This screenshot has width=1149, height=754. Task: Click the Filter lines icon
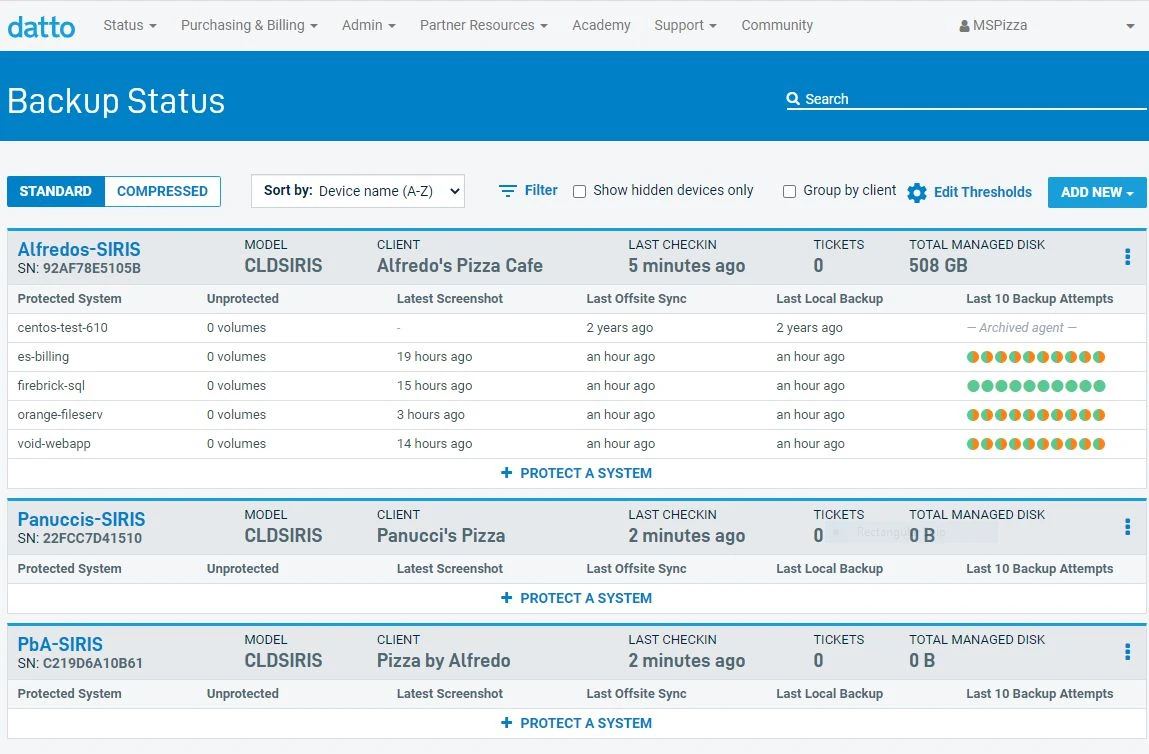click(508, 191)
